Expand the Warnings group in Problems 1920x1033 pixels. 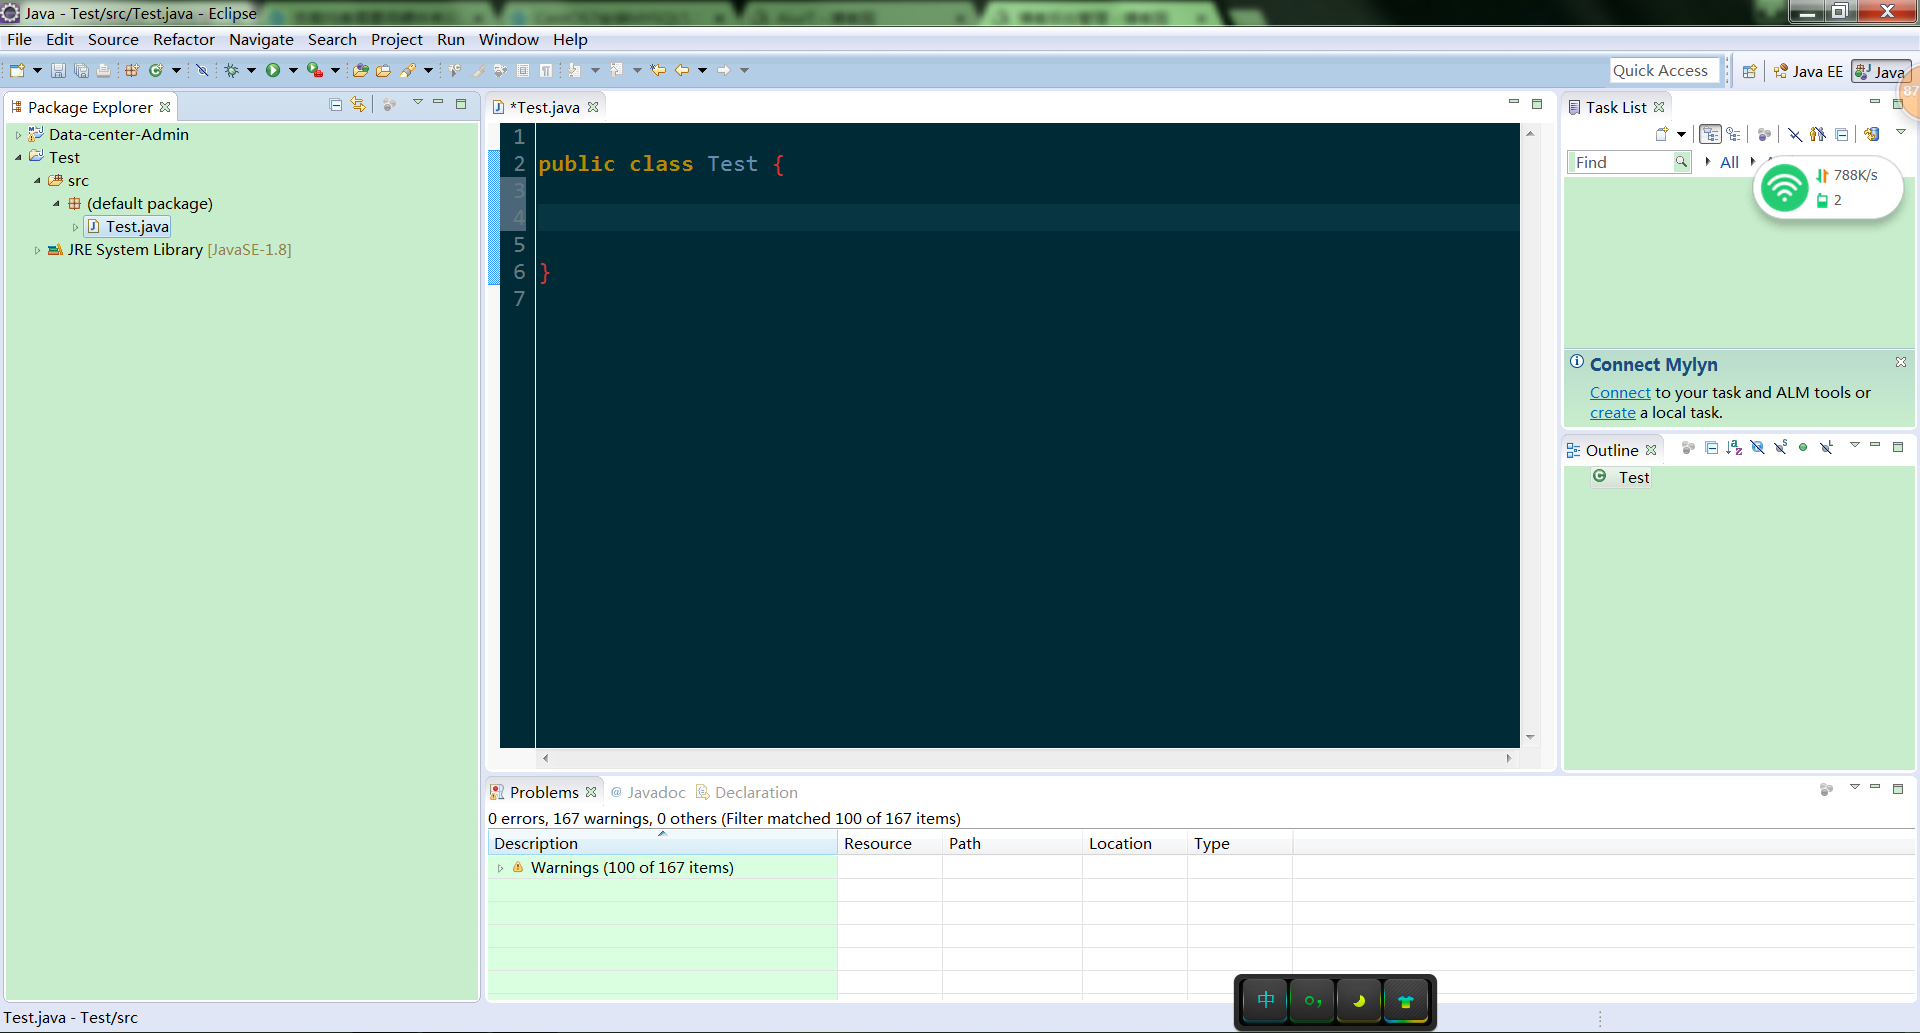coord(500,868)
